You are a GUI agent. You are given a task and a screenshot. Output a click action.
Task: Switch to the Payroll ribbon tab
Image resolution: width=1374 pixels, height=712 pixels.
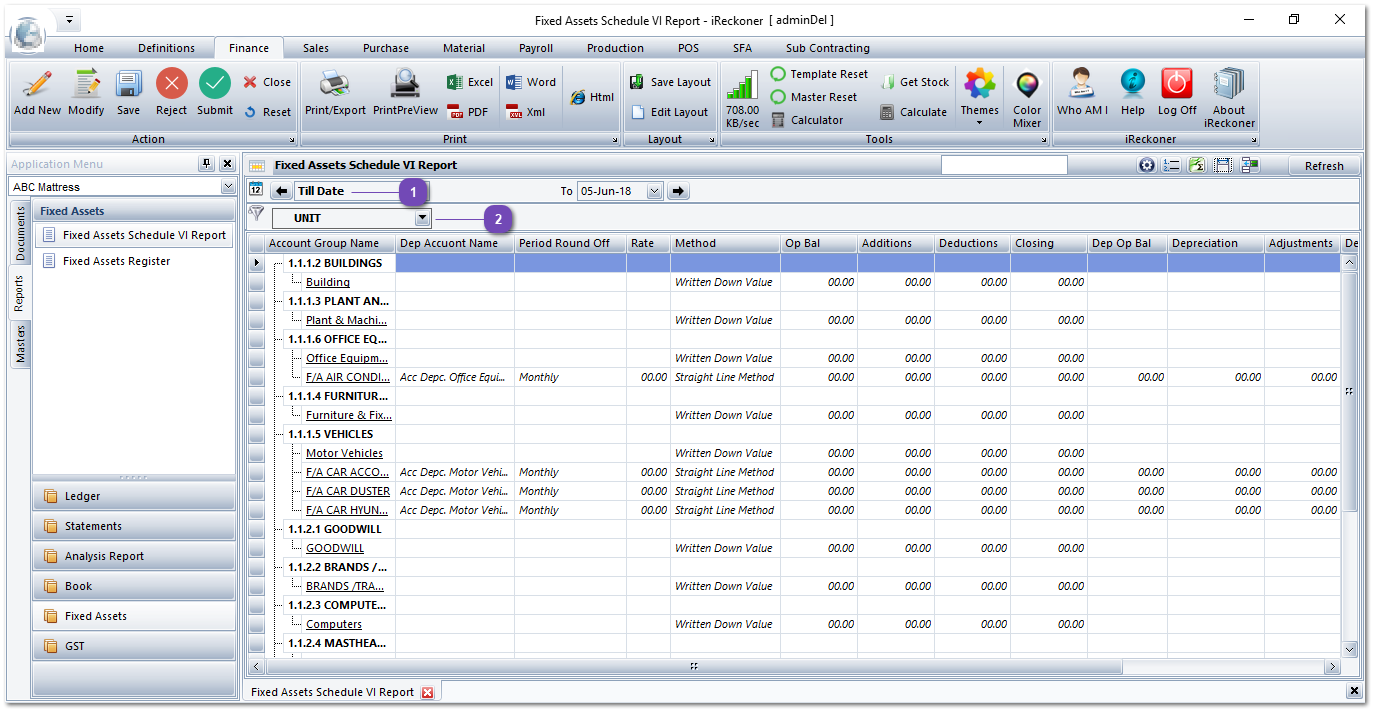tap(535, 47)
